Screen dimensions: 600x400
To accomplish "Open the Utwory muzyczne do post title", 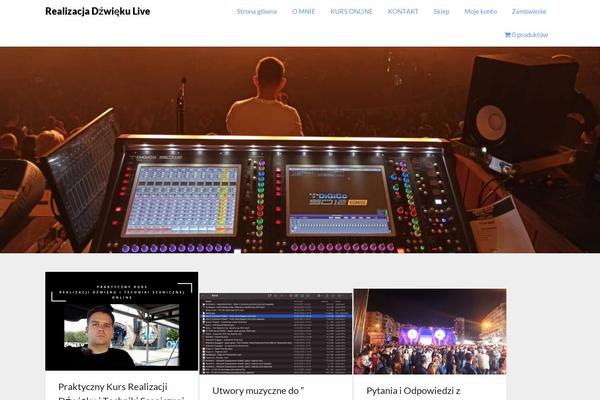I will coord(258,391).
